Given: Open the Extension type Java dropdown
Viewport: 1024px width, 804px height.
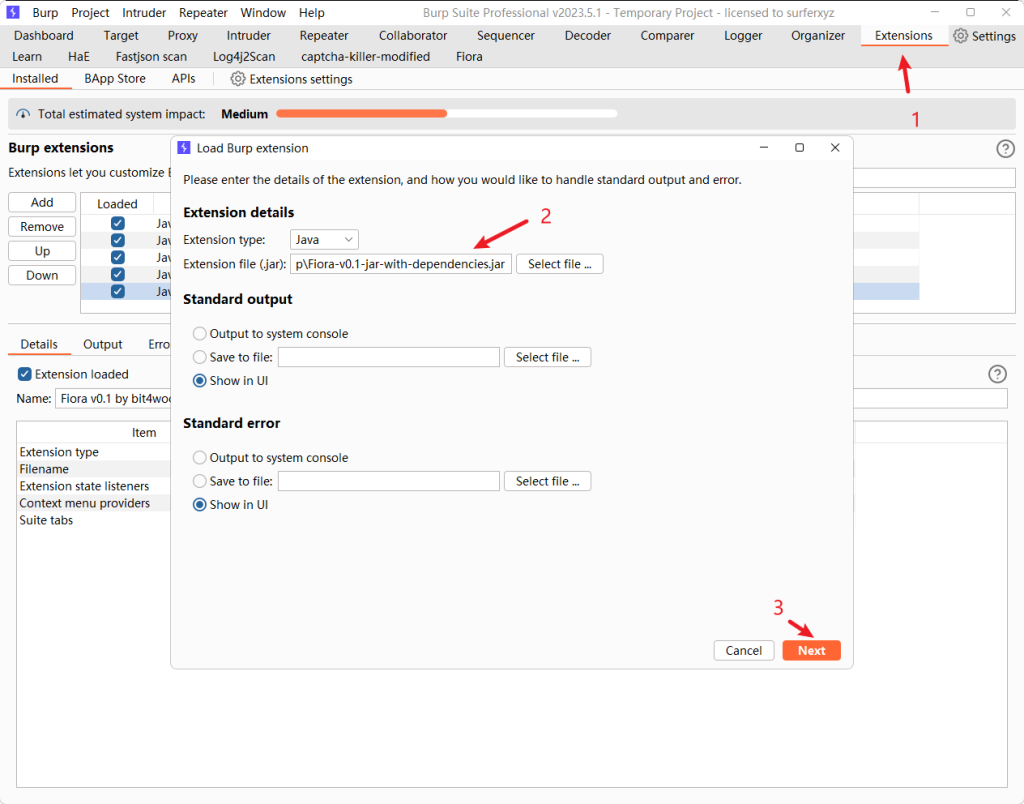Looking at the screenshot, I should 324,240.
